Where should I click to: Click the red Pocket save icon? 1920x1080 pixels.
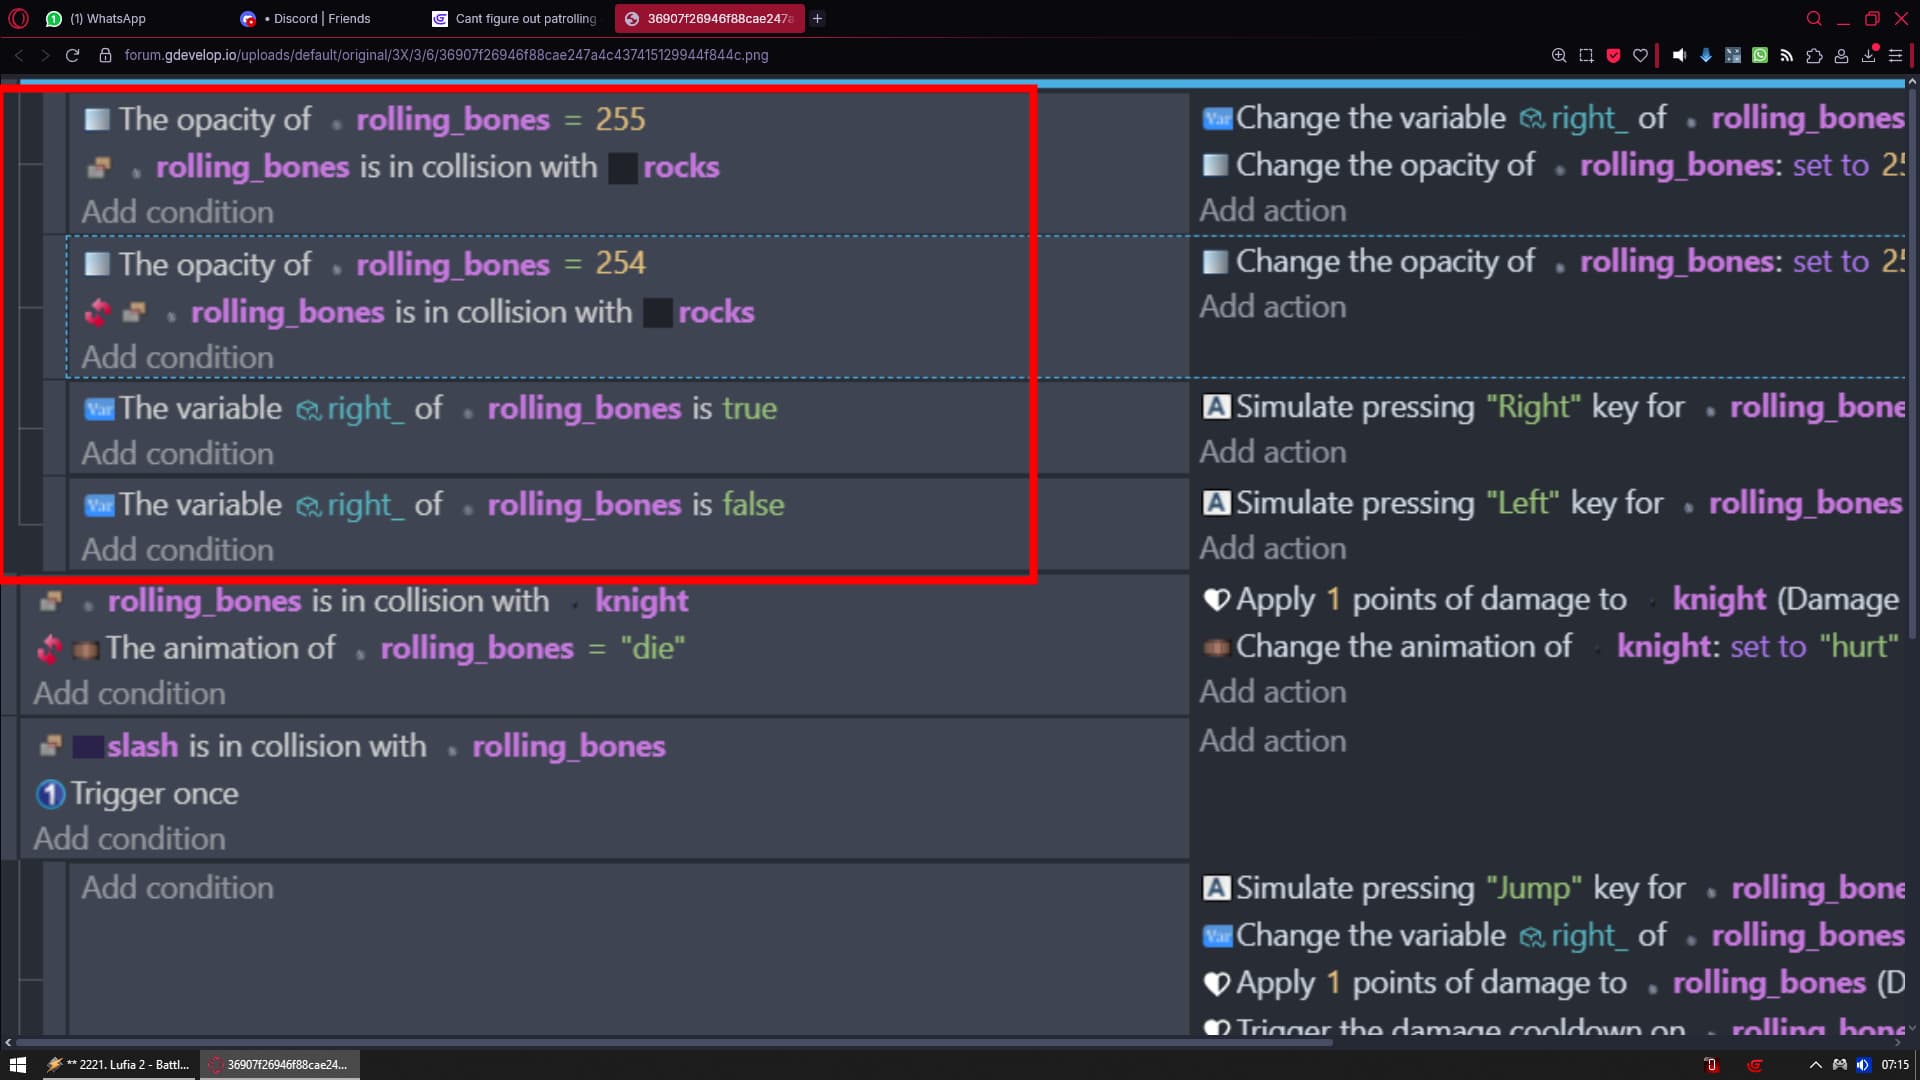tap(1613, 55)
